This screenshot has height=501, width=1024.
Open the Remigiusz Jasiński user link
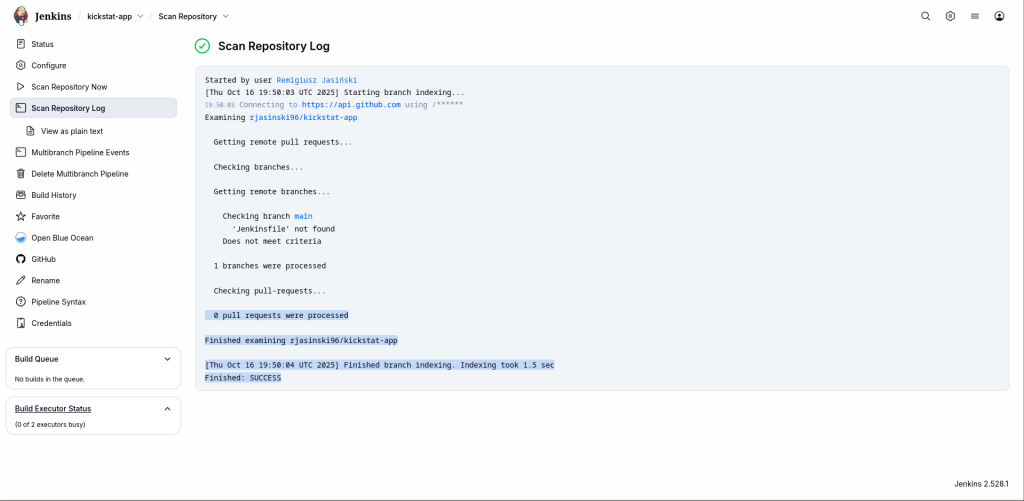317,80
